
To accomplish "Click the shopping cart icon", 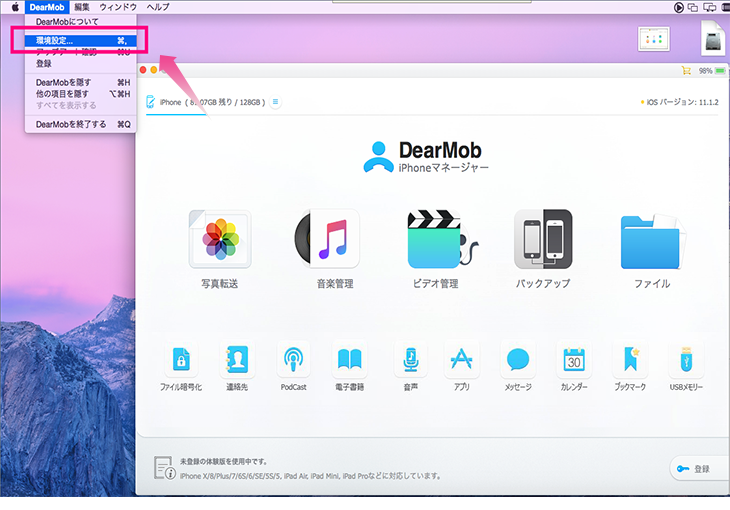I will click(686, 71).
